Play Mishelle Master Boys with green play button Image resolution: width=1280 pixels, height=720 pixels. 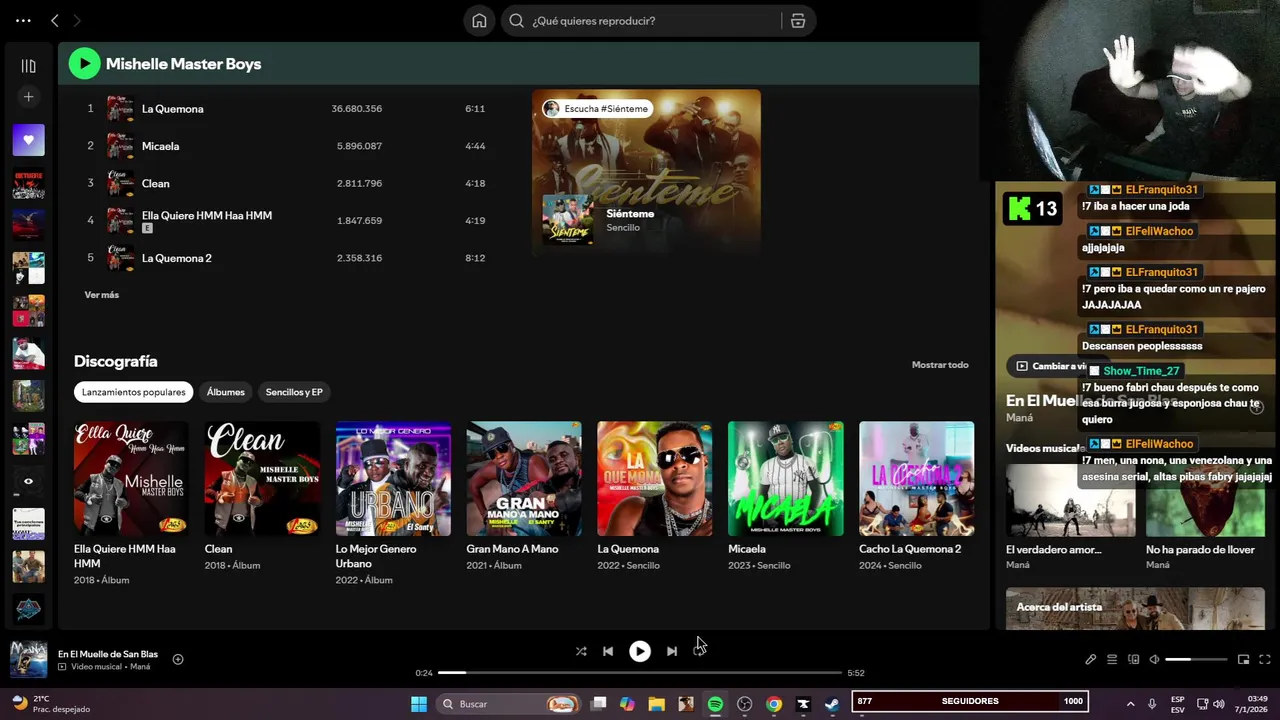(84, 63)
